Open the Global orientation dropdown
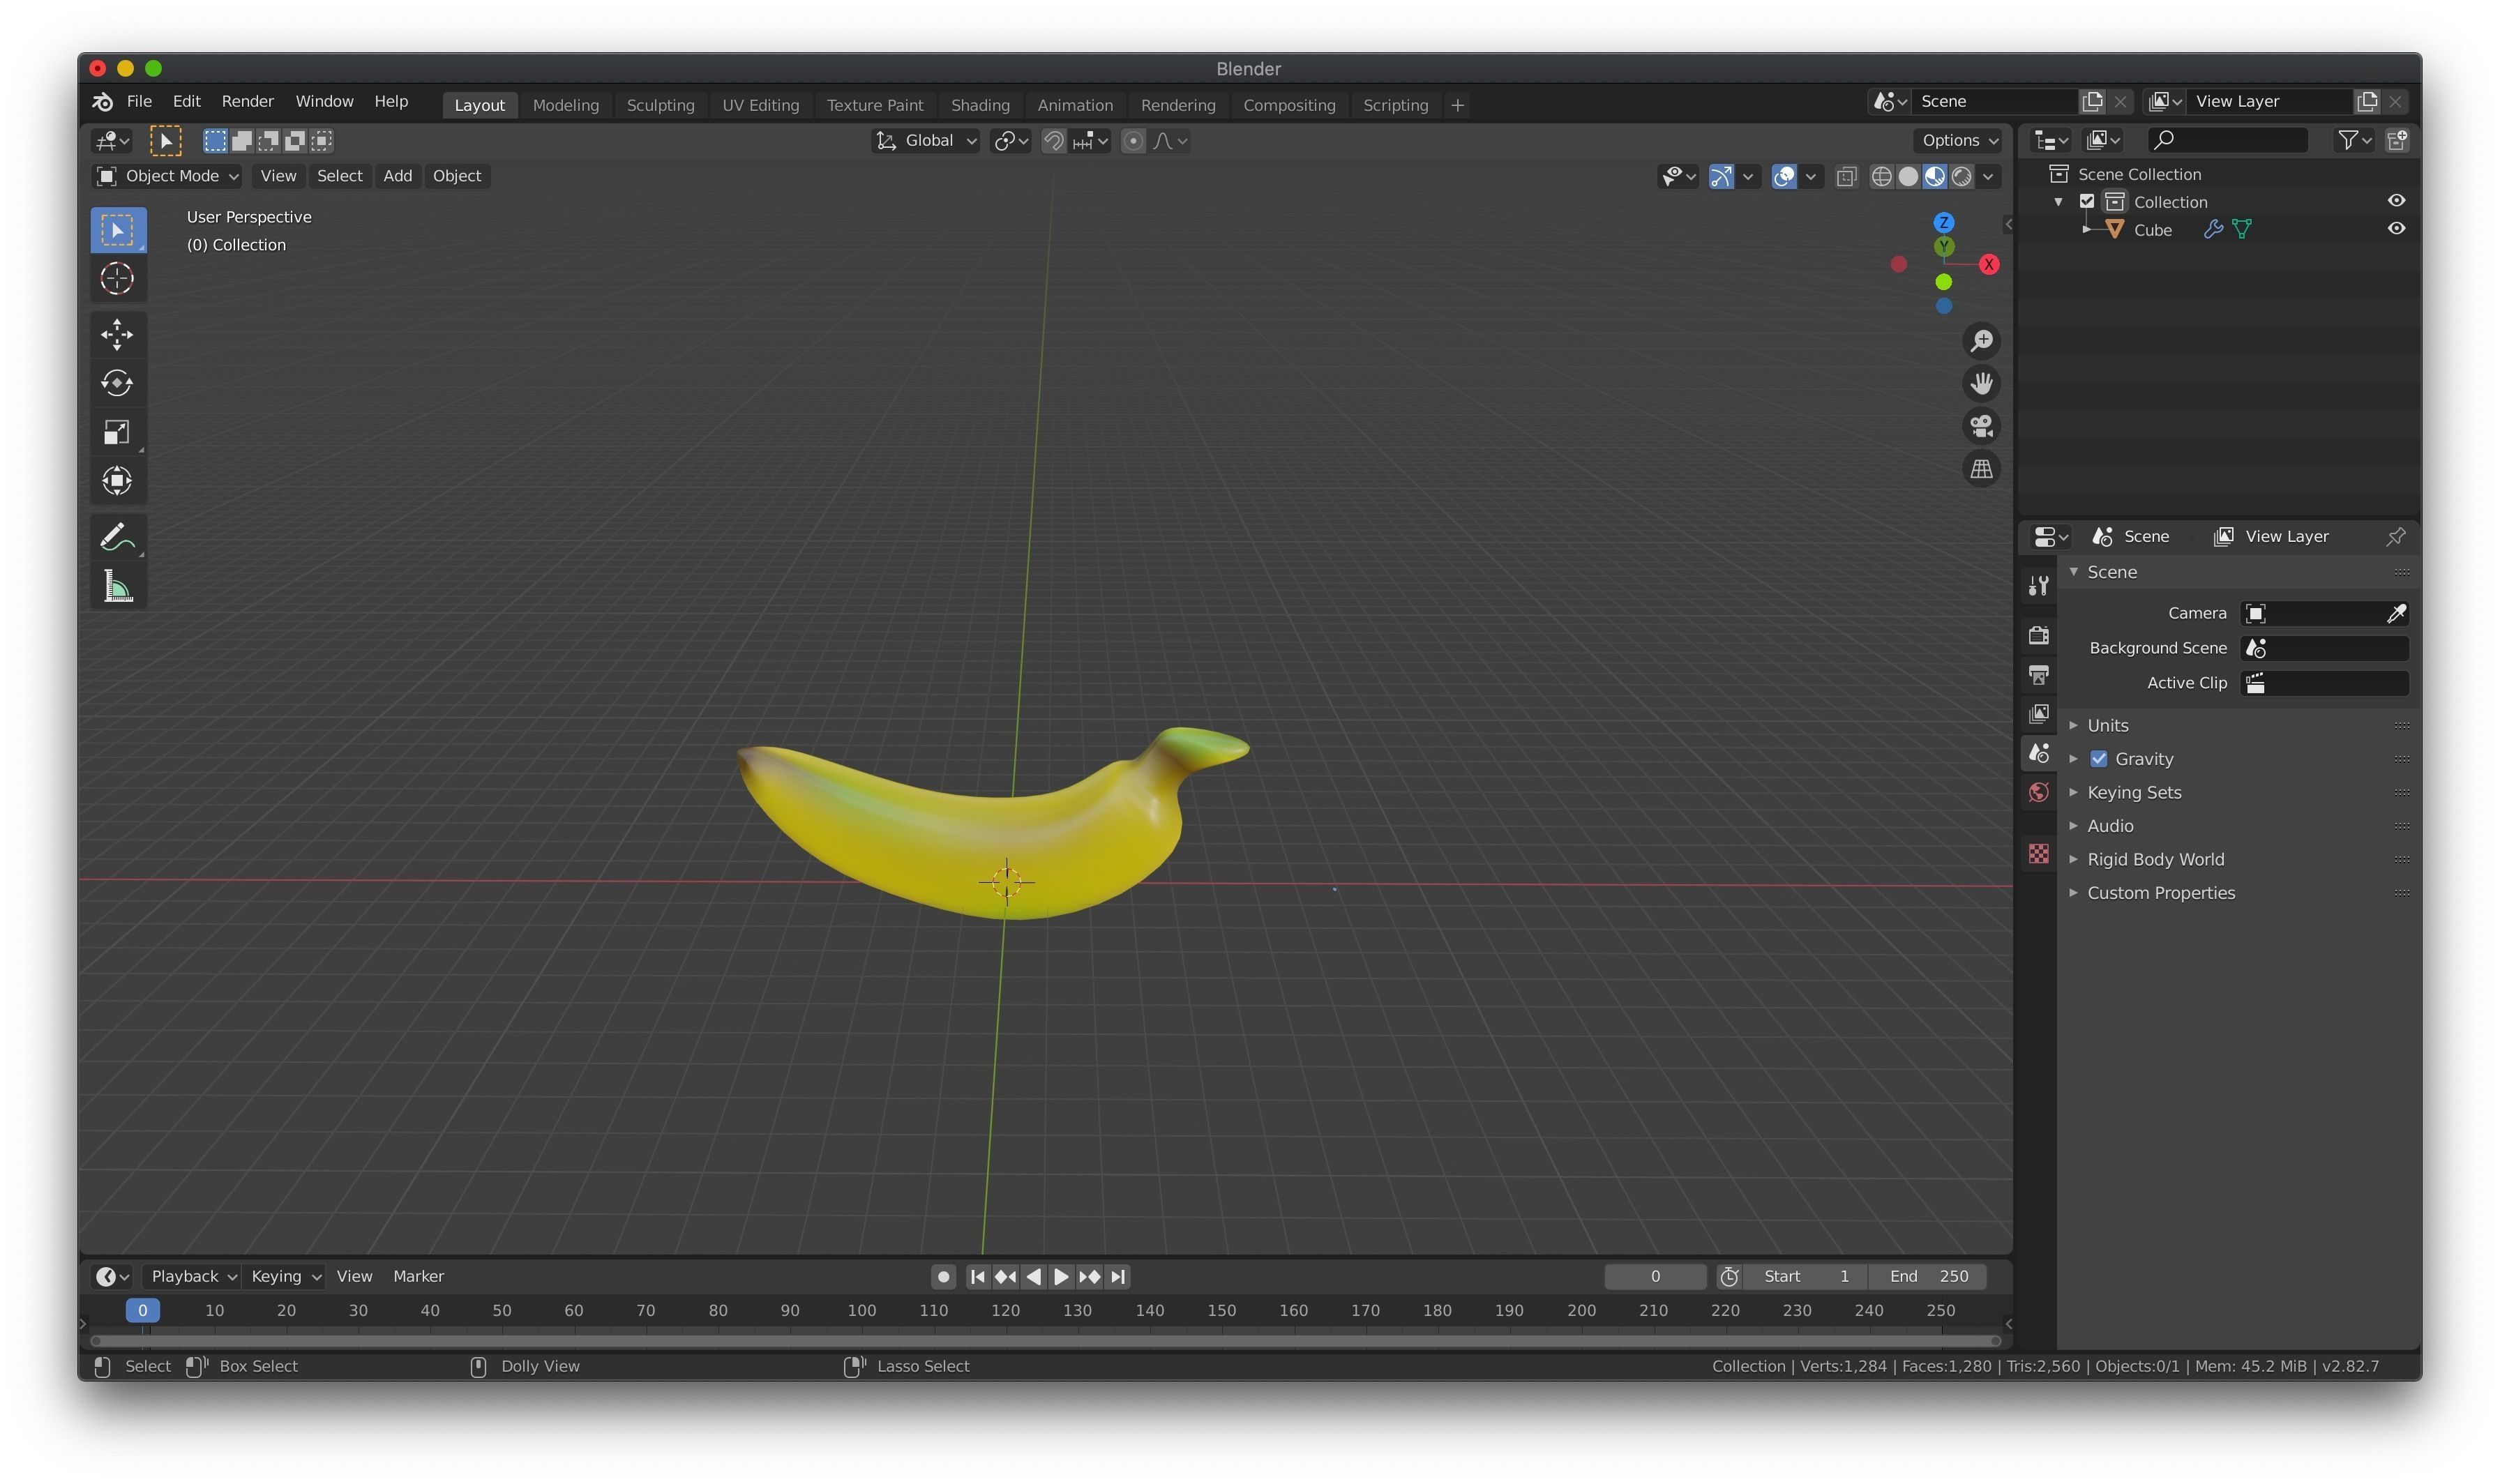The width and height of the screenshot is (2500, 1484). [926, 141]
